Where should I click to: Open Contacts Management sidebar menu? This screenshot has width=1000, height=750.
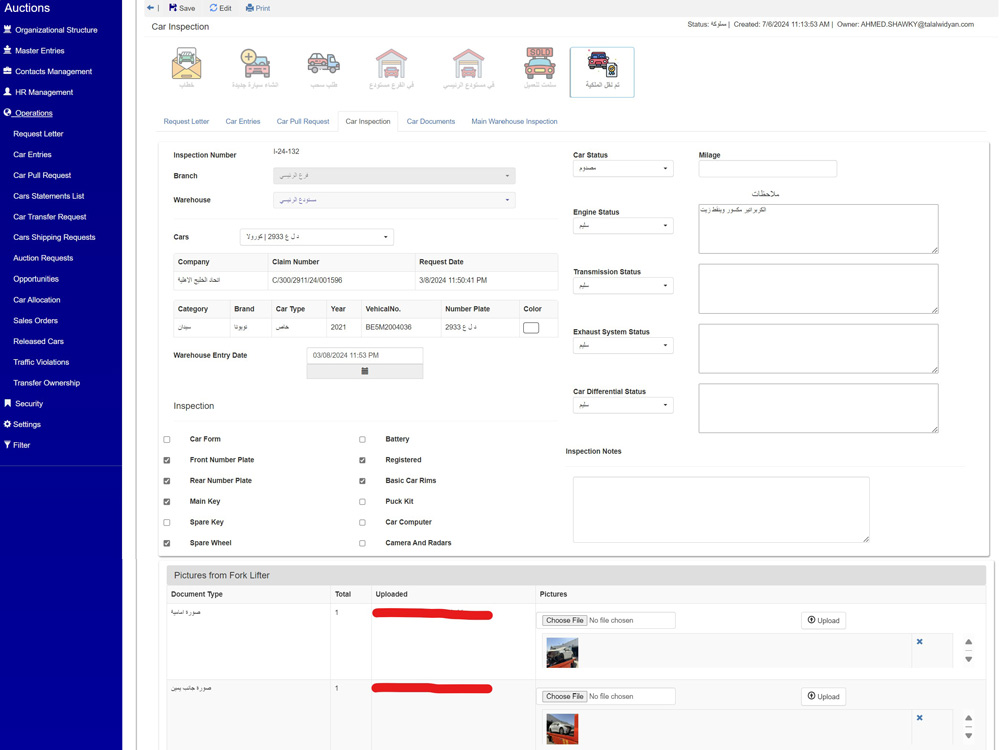point(53,71)
